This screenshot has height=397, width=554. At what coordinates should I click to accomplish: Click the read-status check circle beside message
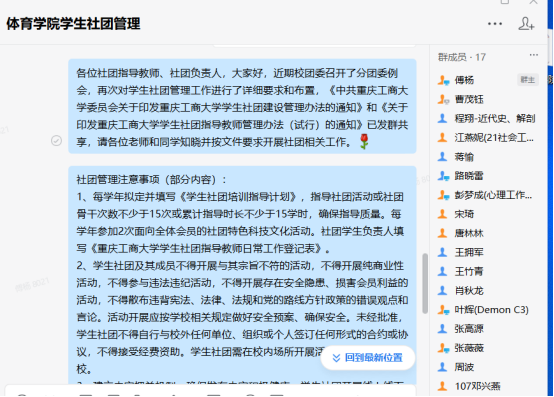tap(56, 141)
